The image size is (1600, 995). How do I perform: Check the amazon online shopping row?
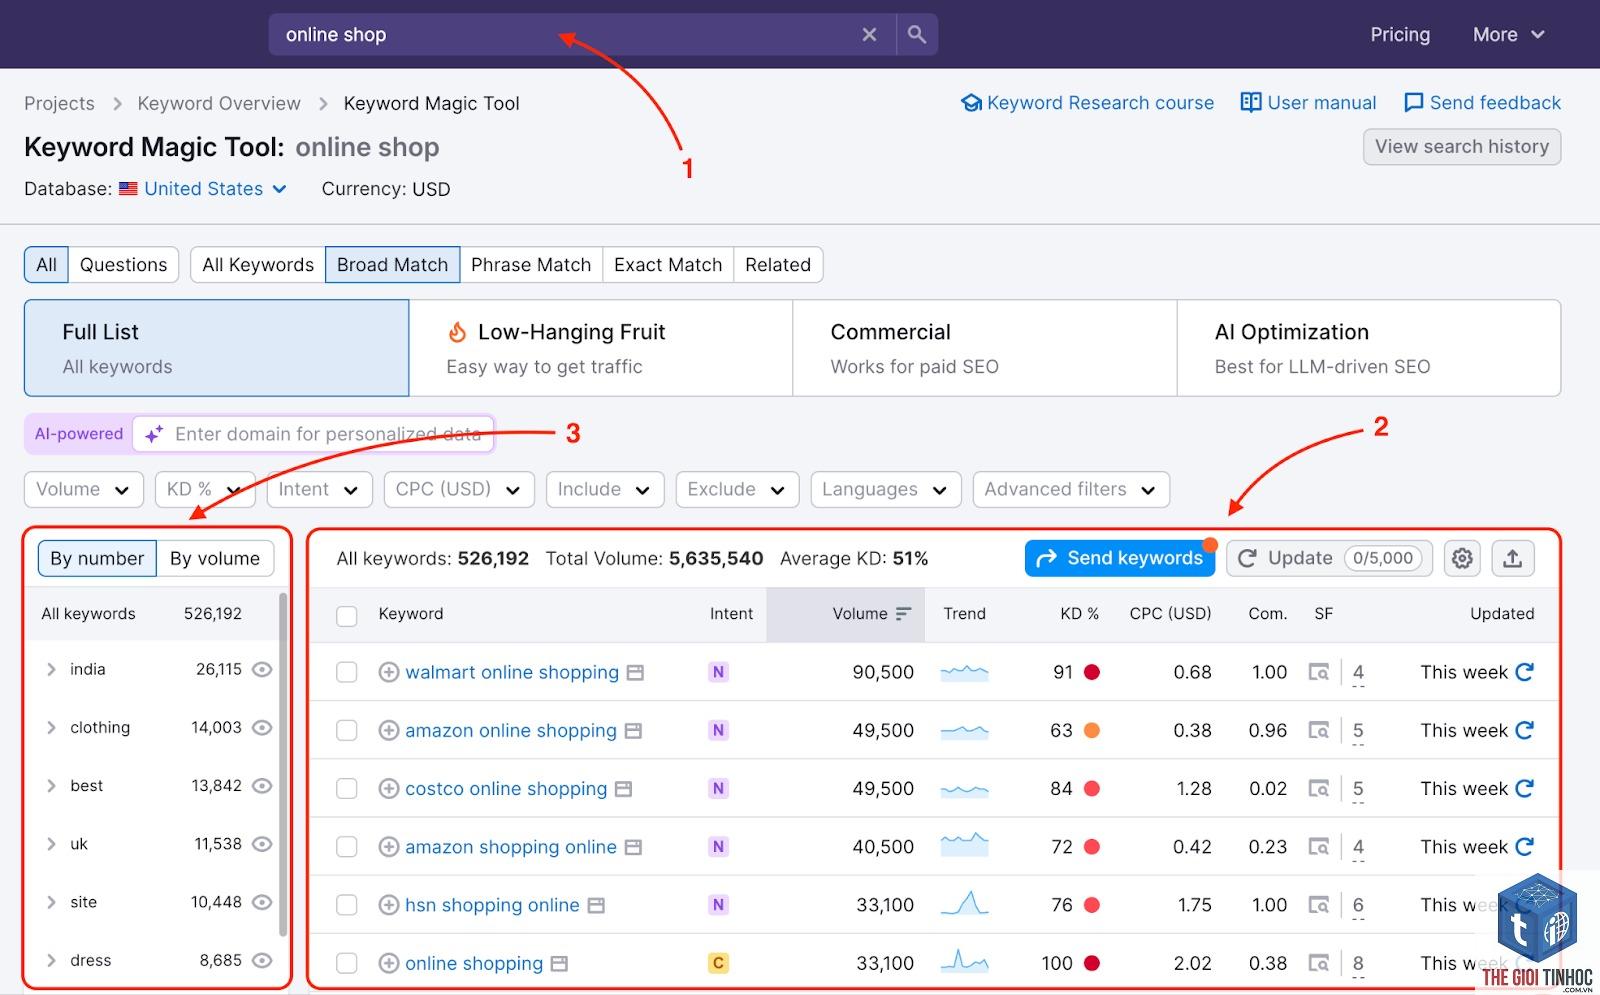point(347,730)
